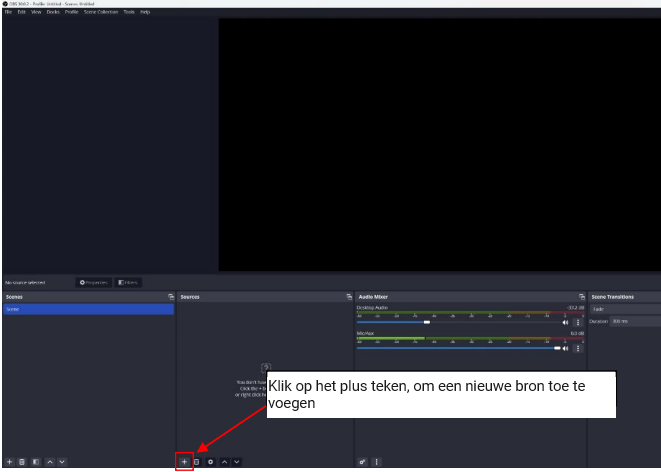Click the OBS logo in title bar
This screenshot has width=661, height=472.
tap(5, 3)
